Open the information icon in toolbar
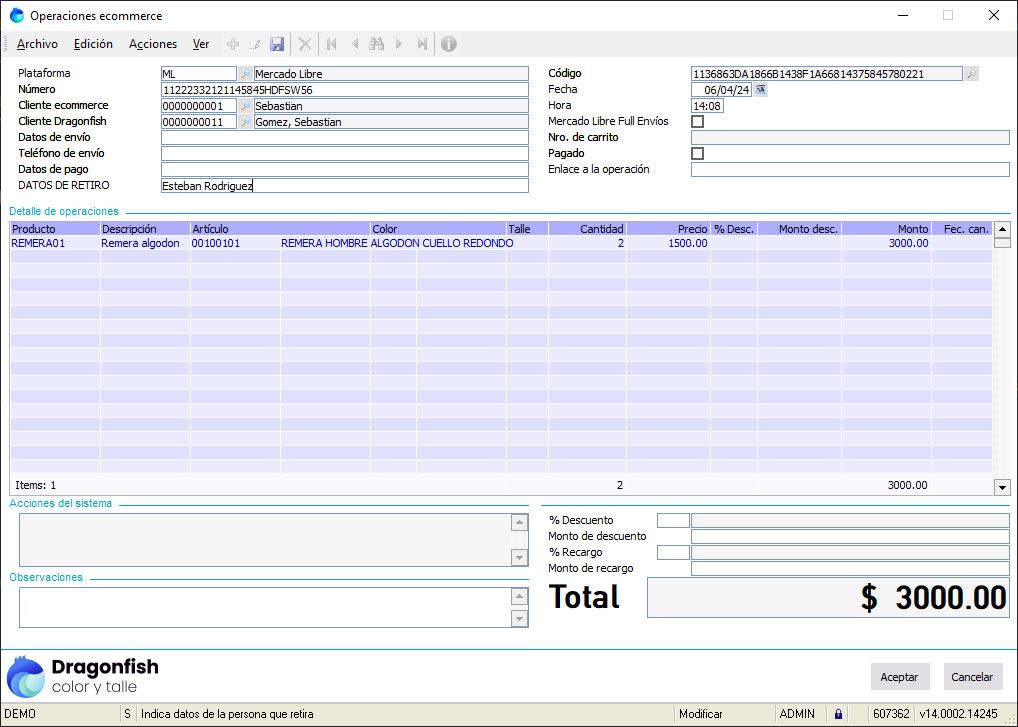 (x=449, y=44)
